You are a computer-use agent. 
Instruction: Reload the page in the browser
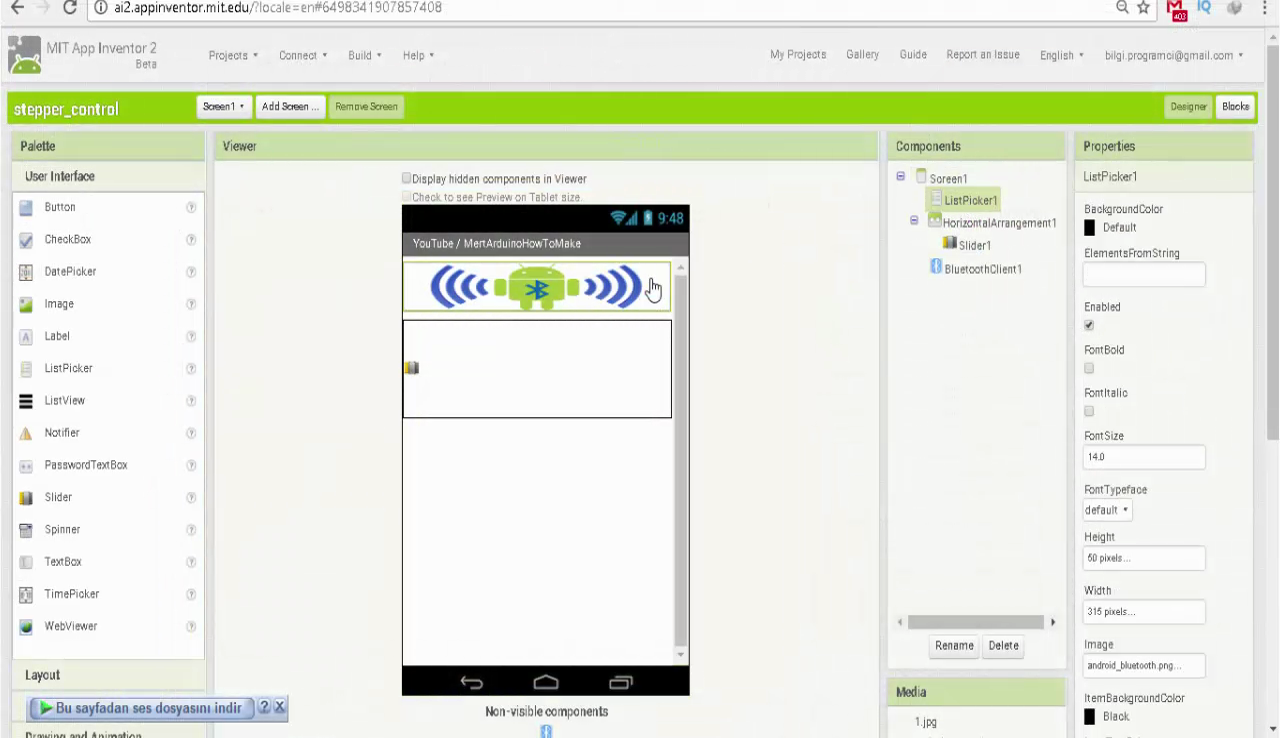point(70,8)
